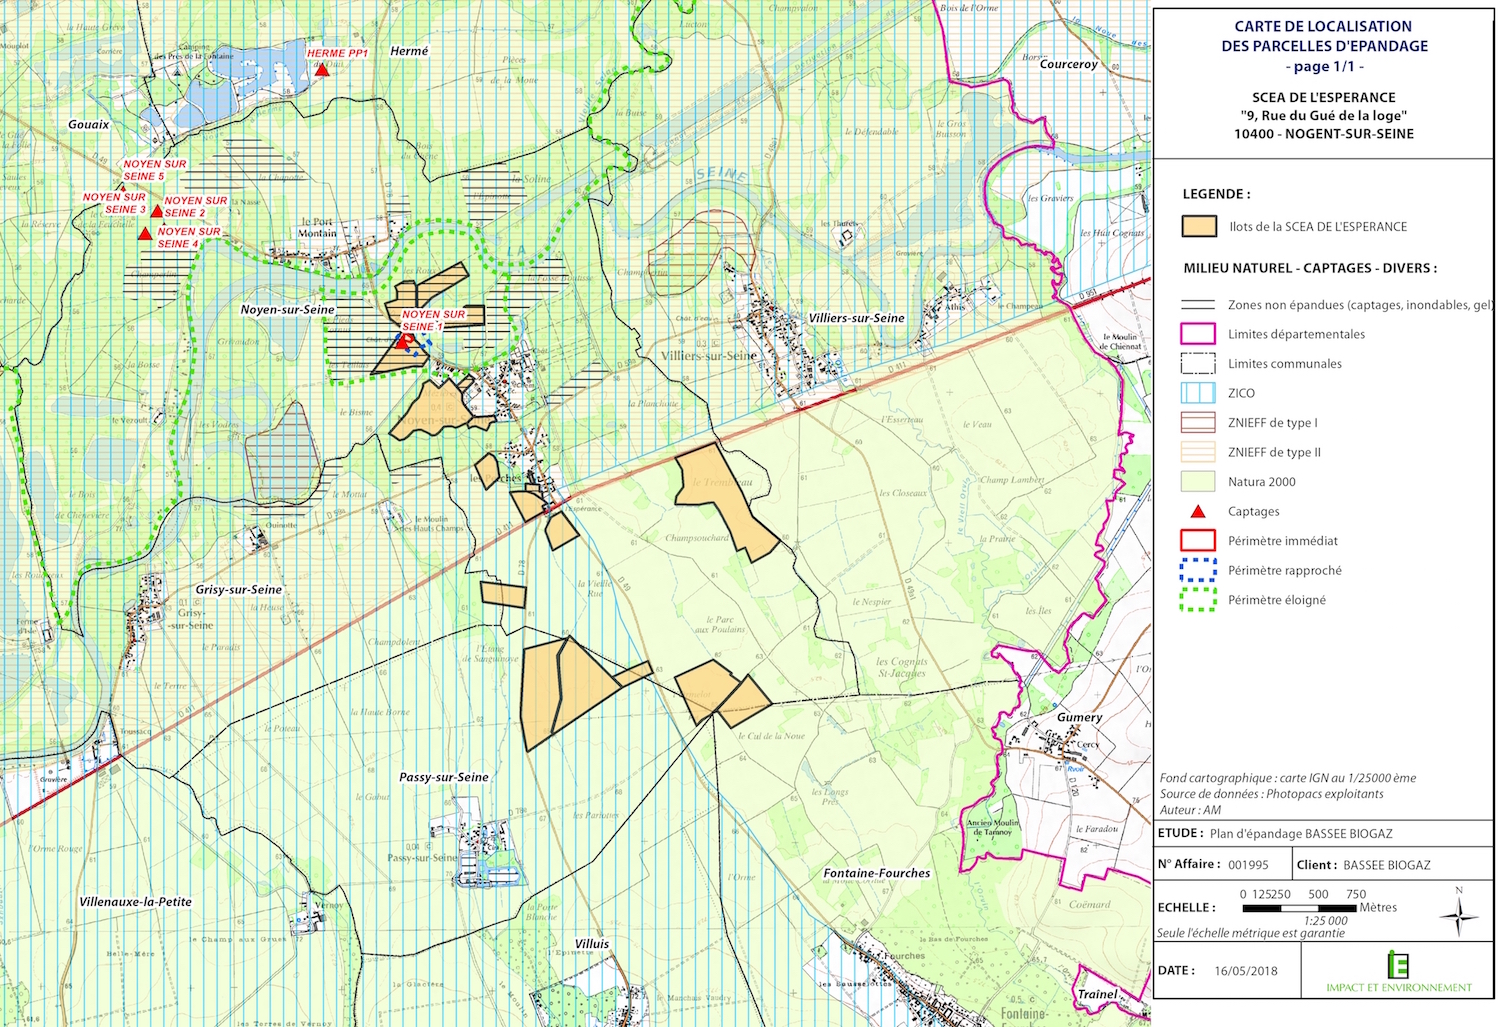The height and width of the screenshot is (1027, 1500).
Task: Click the Passy-sur-Seine town label
Action: pyautogui.click(x=444, y=777)
